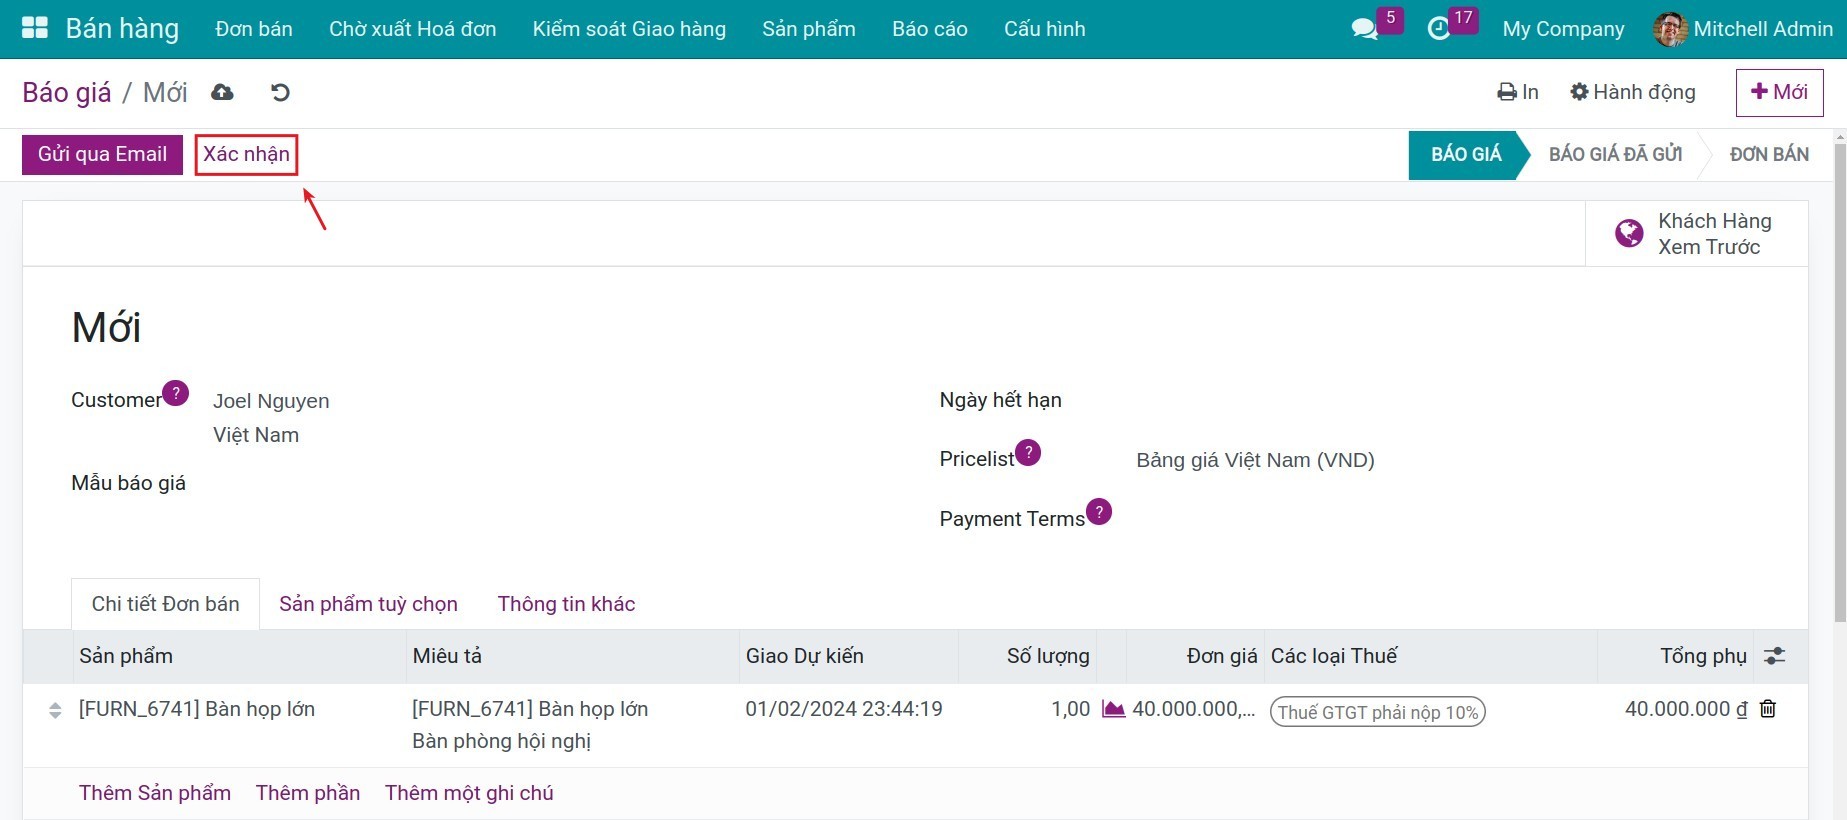Click the Pricelist field value

pyautogui.click(x=1255, y=460)
